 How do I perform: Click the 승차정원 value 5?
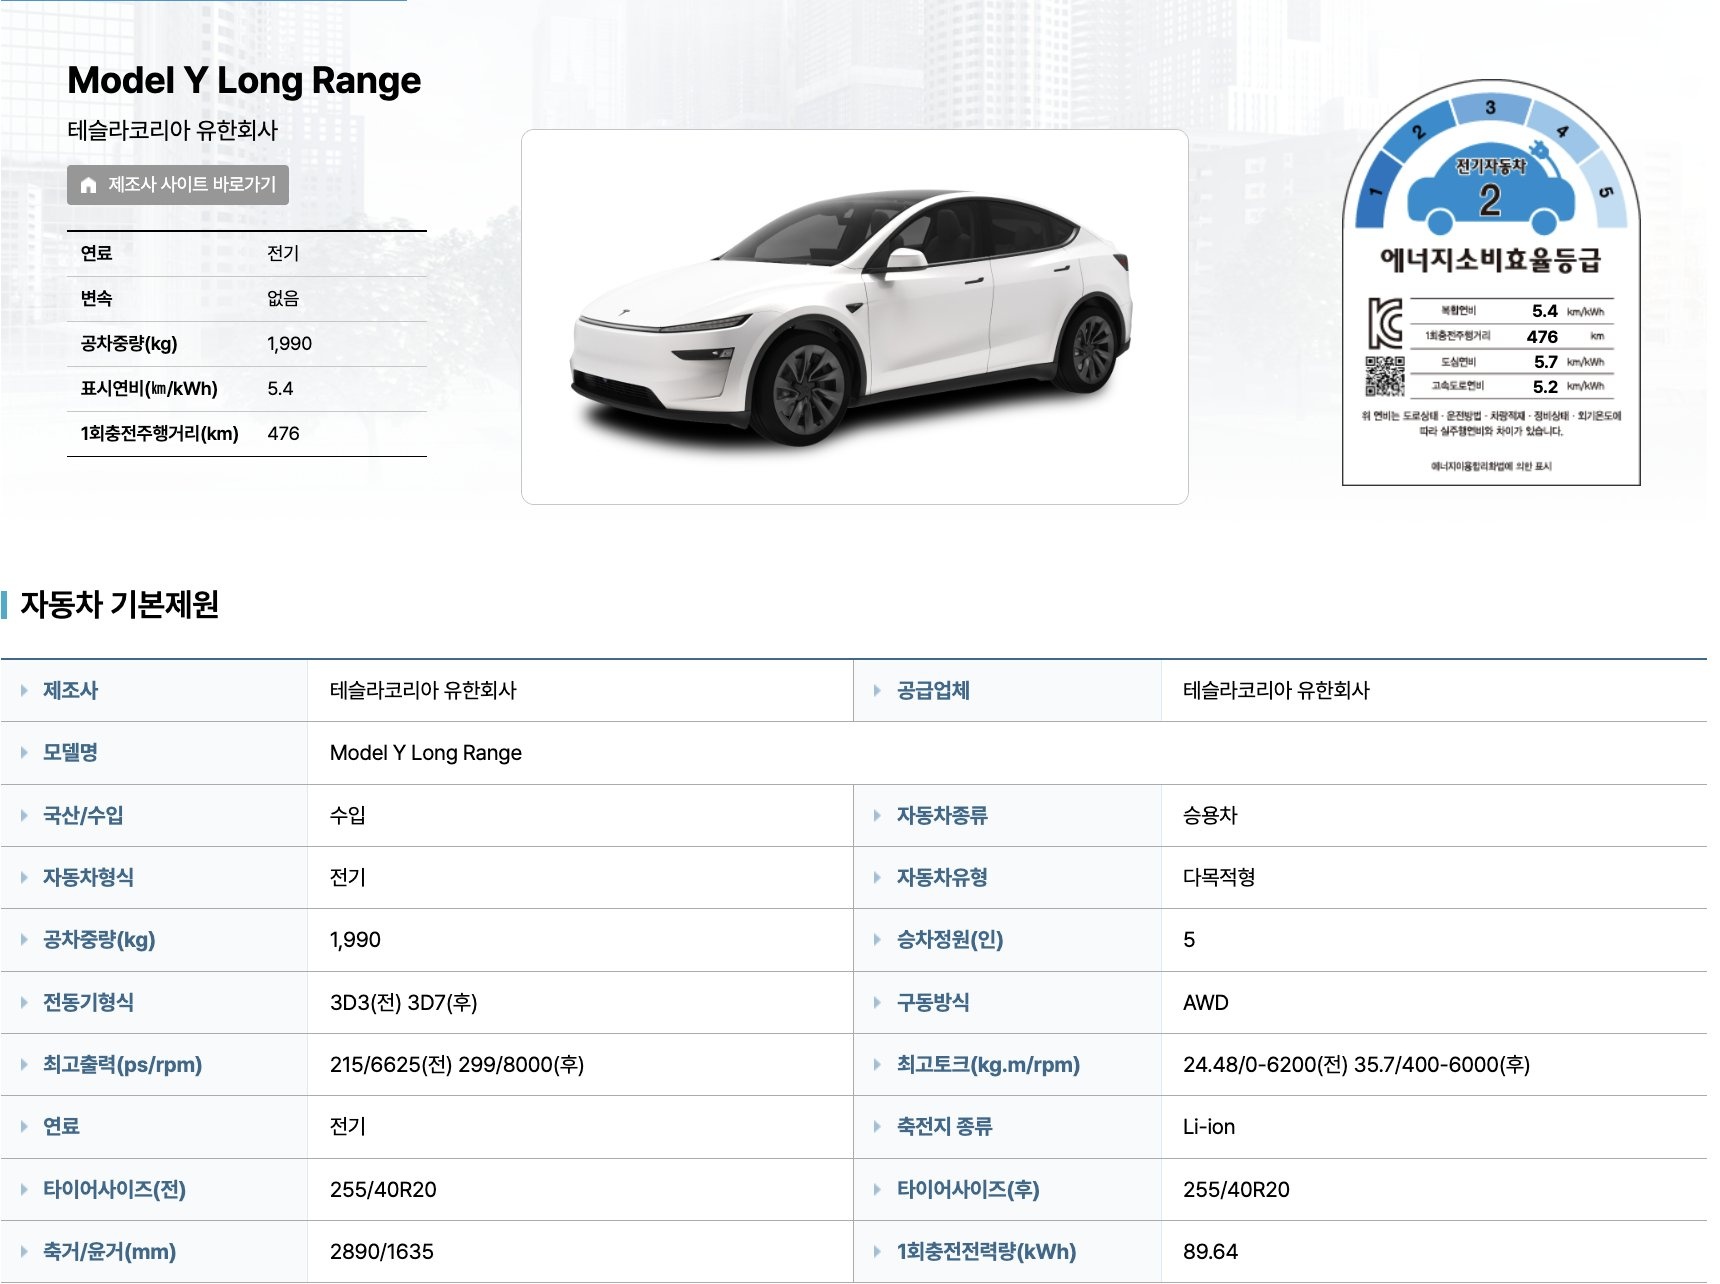pyautogui.click(x=1189, y=940)
